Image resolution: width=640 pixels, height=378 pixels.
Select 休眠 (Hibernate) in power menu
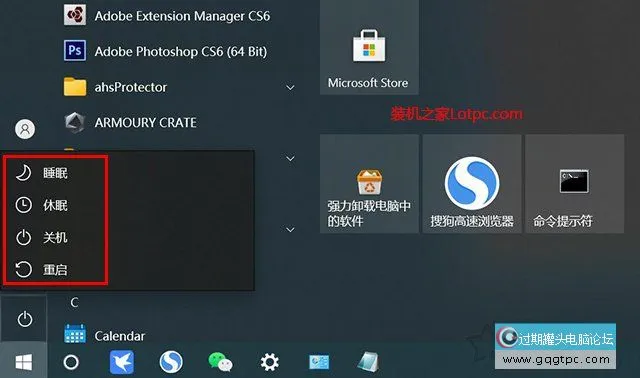pos(55,205)
